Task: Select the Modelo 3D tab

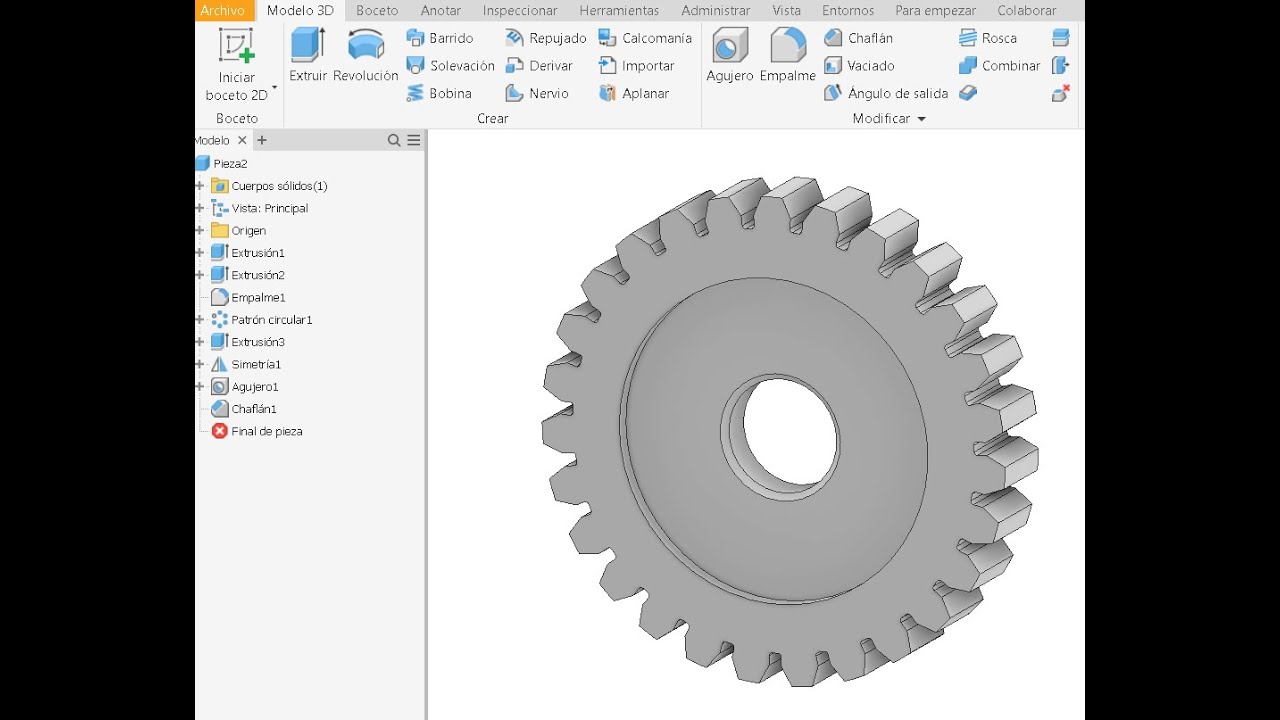Action: (x=300, y=11)
